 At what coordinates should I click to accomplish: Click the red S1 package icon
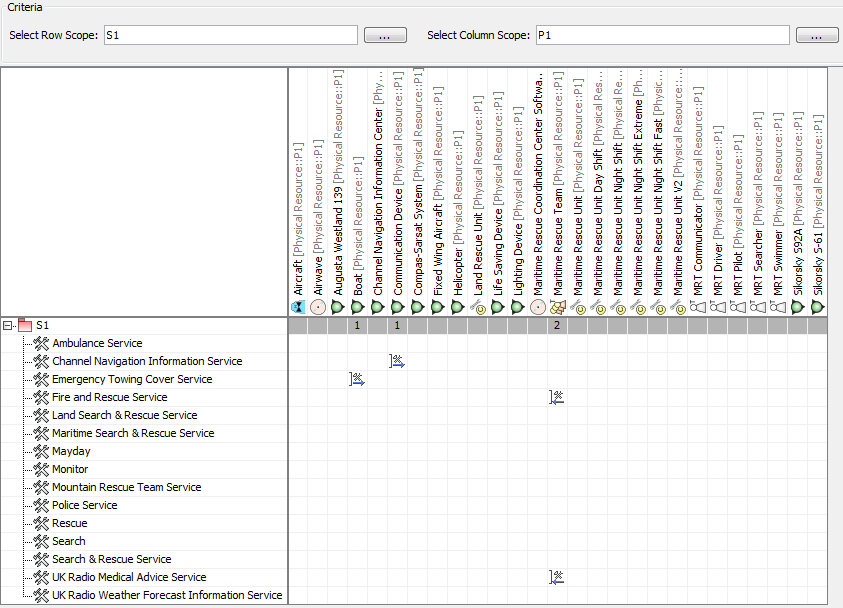point(25,325)
